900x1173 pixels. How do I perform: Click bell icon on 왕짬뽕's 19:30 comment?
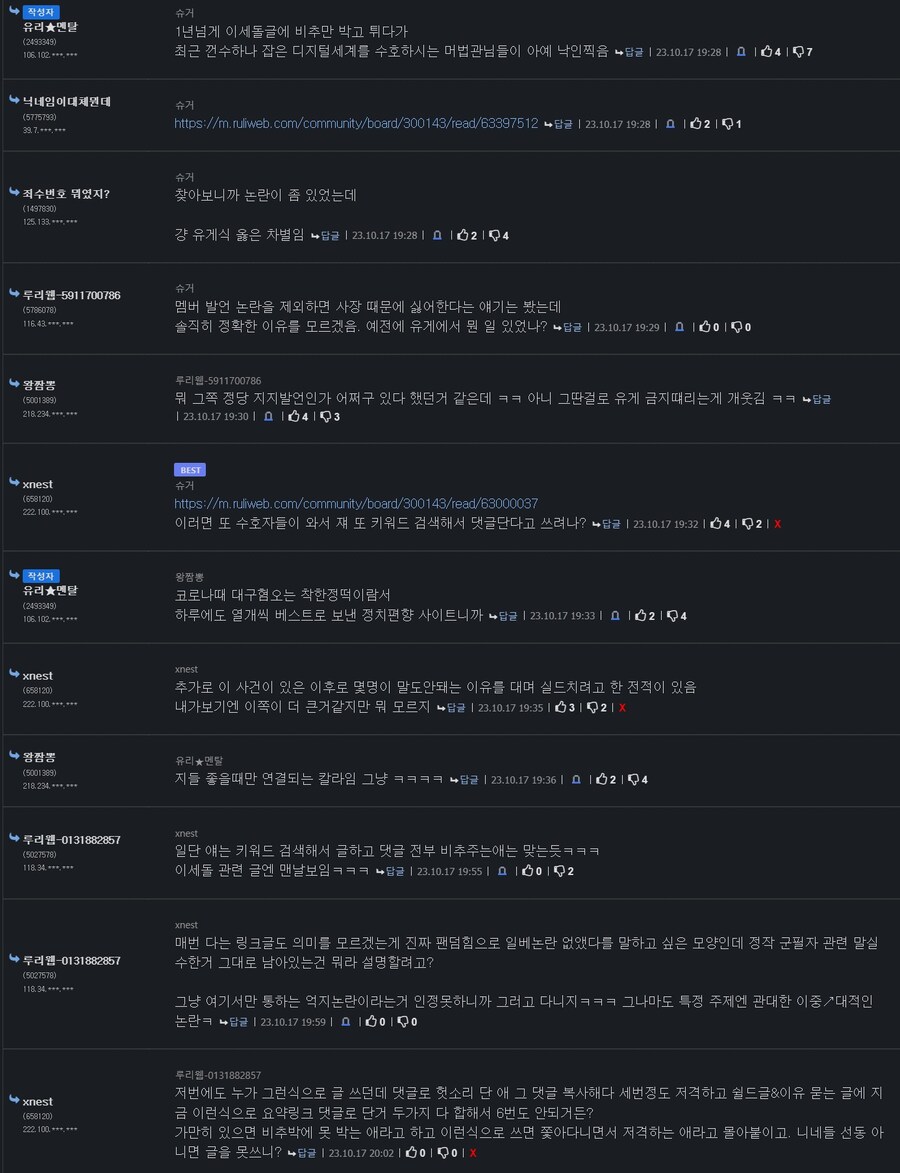[x=268, y=416]
